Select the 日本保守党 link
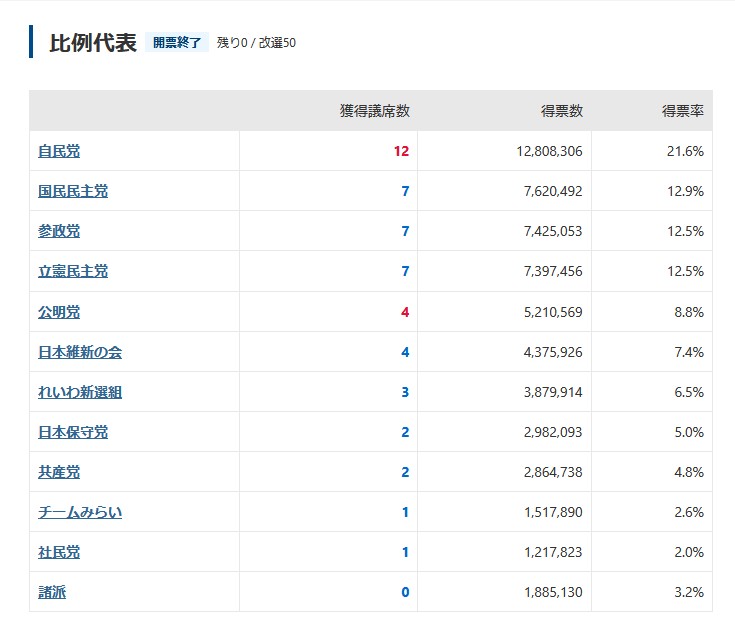 pyautogui.click(x=73, y=432)
